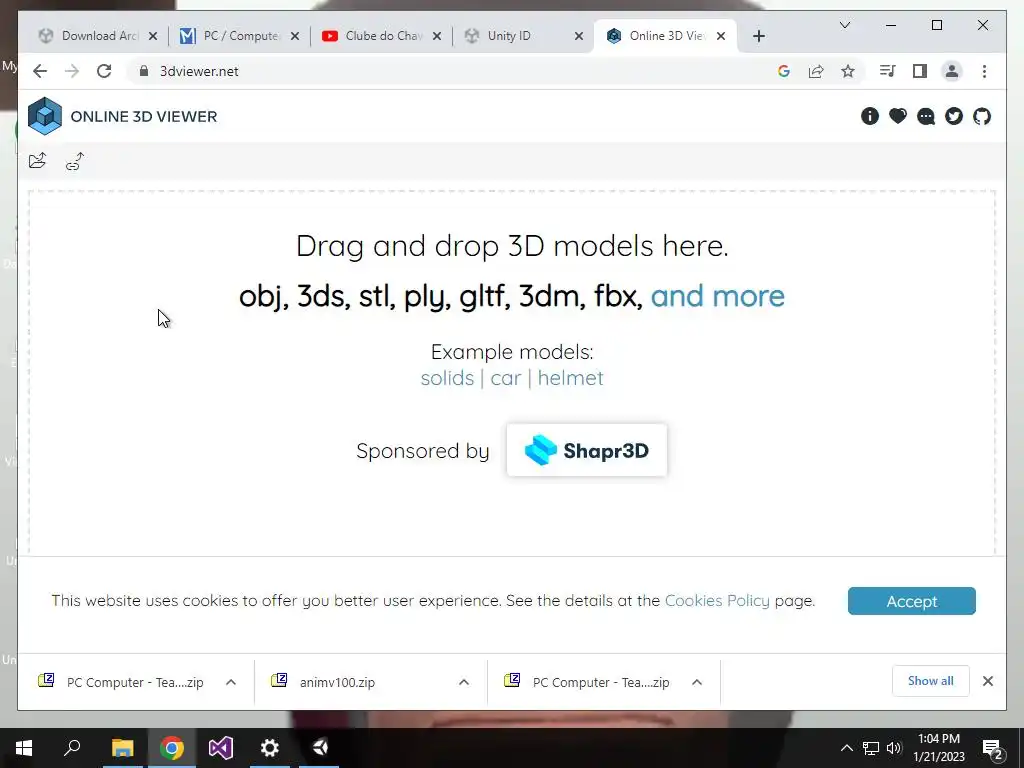
Task: Expand options for first PC Computer zip download
Action: [231, 682]
